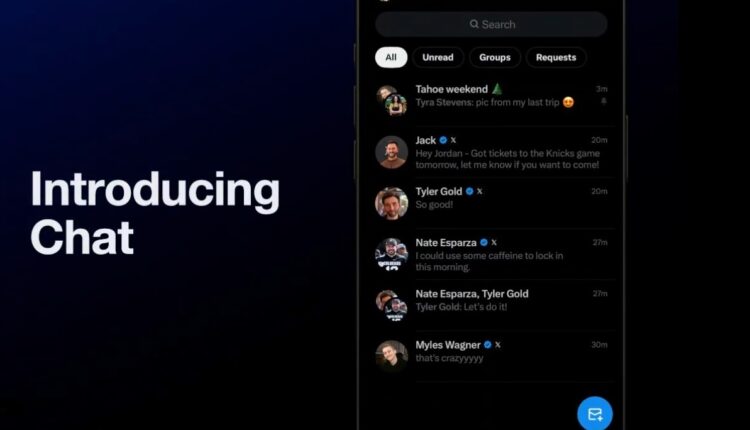Screen dimensions: 750x430
Task: Click Nate Esparza's blue verified badge
Action: click(x=484, y=243)
